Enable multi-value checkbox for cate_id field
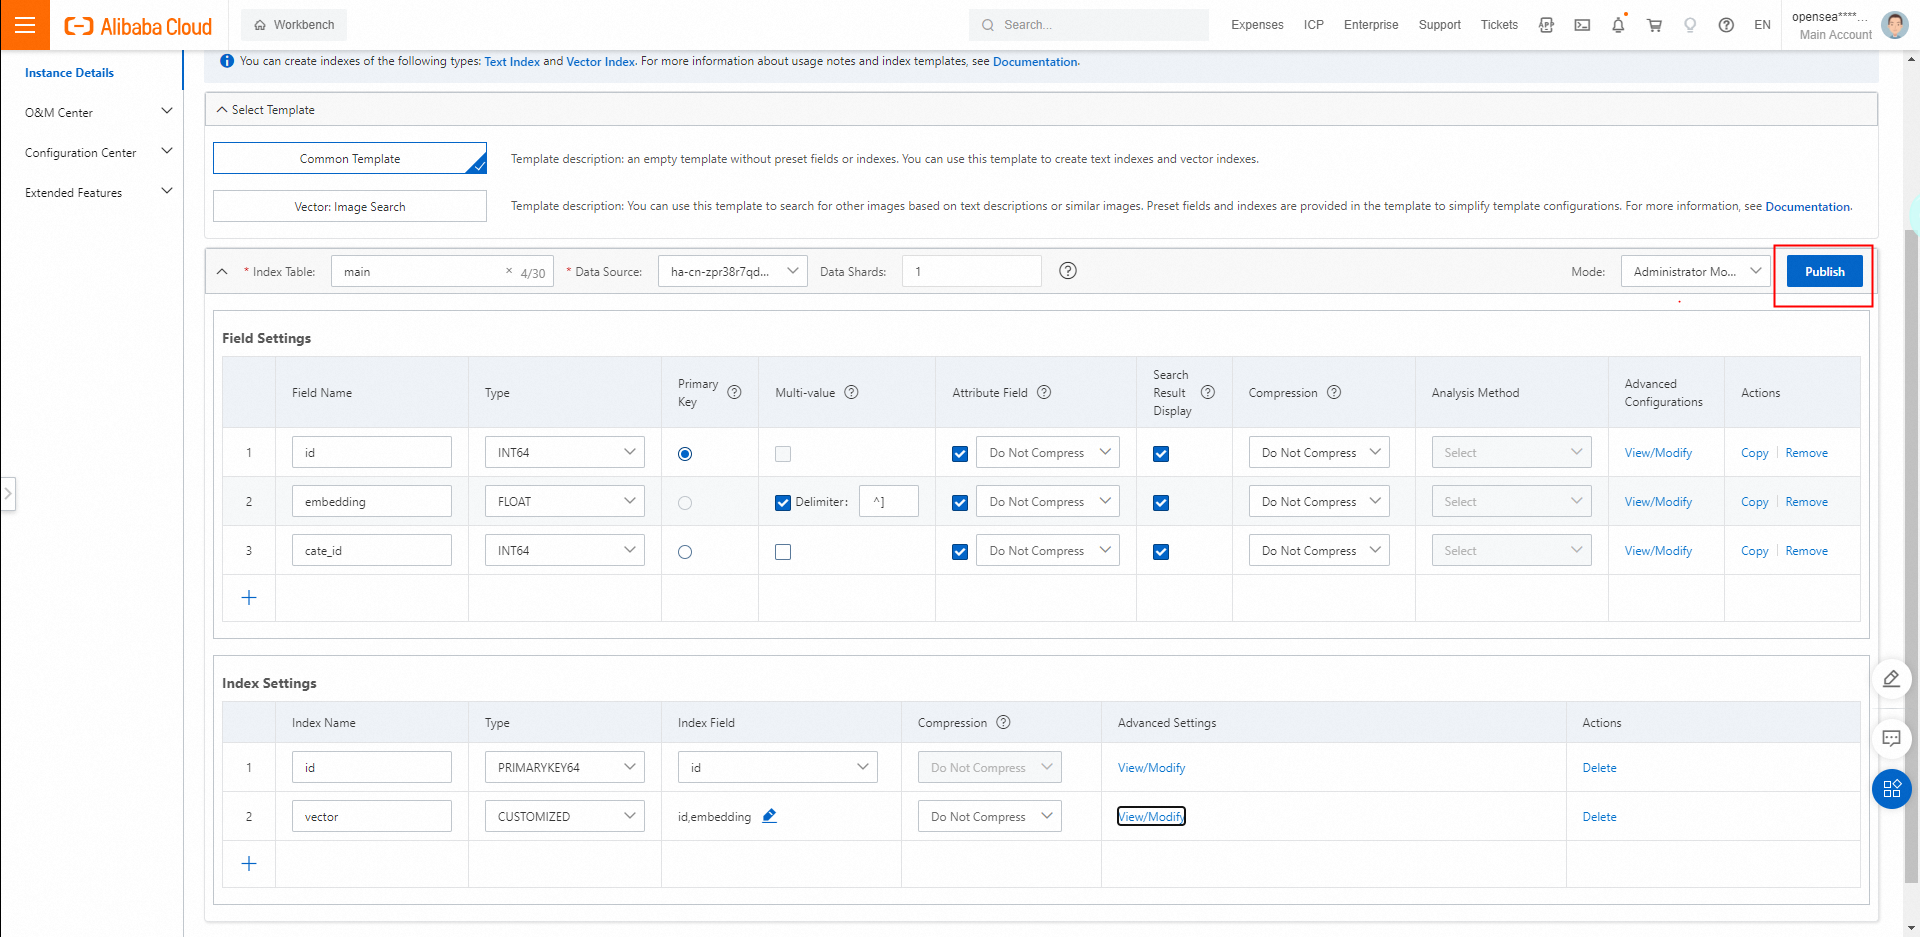This screenshot has width=1920, height=937. [x=783, y=552]
